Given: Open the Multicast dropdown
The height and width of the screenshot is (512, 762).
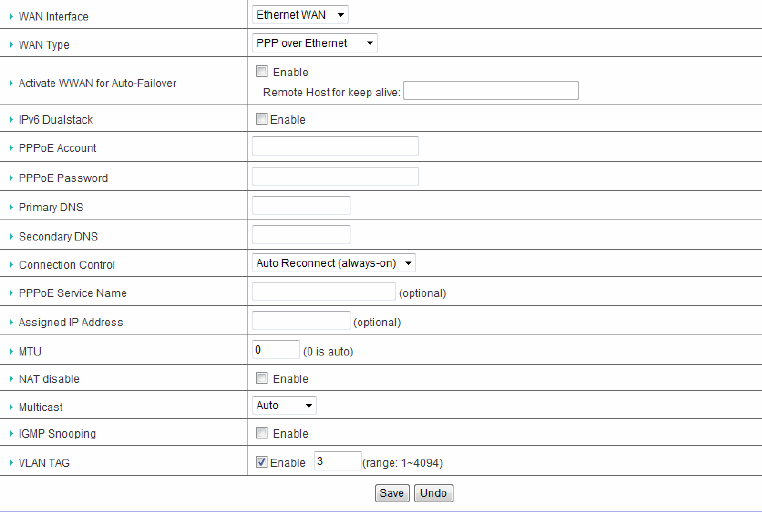Looking at the screenshot, I should coord(284,405).
